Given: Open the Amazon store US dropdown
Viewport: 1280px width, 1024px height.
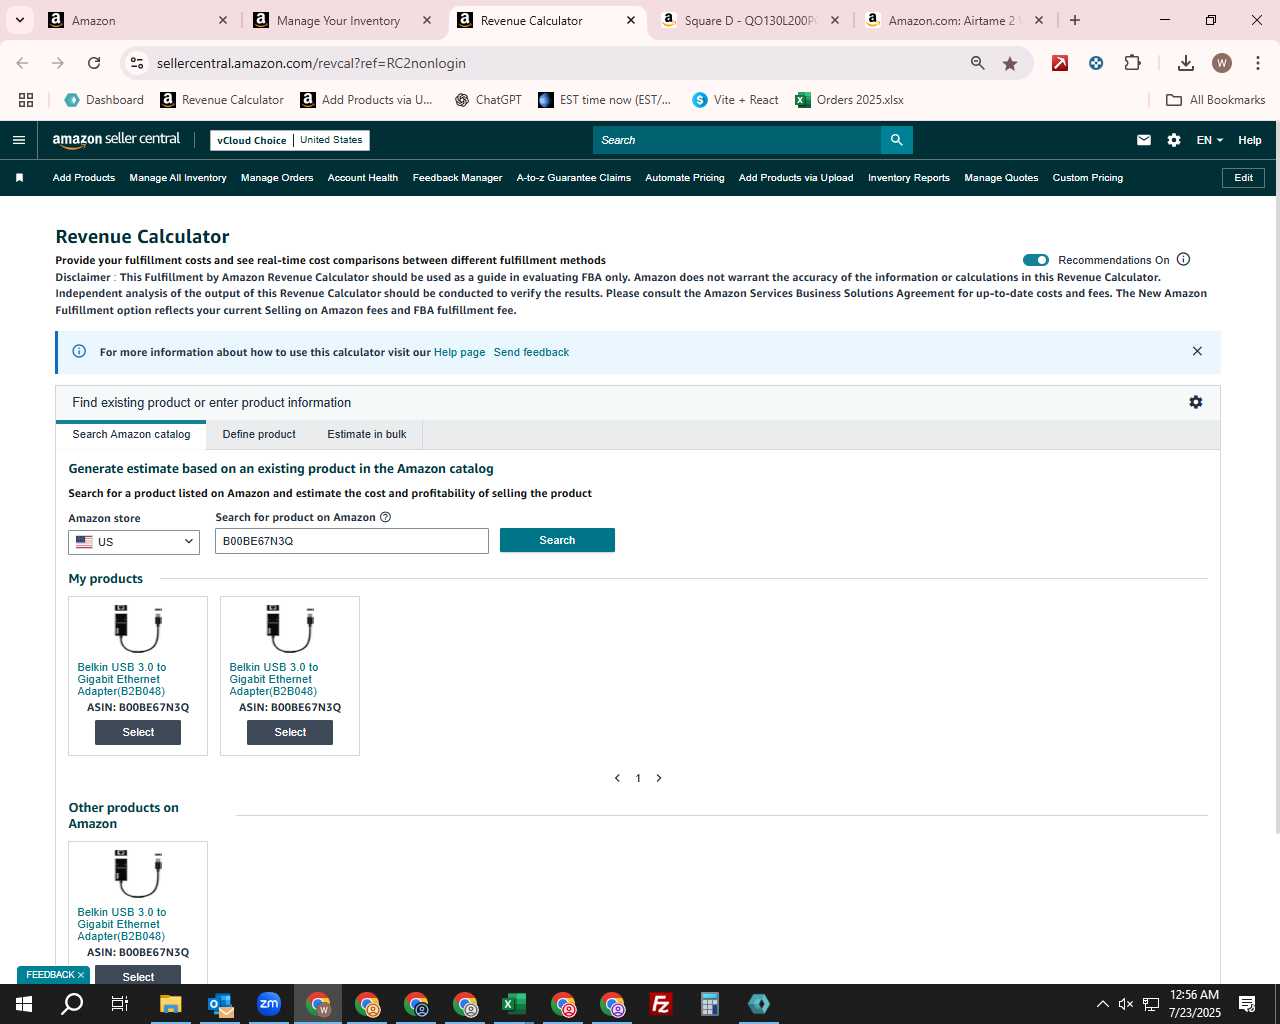Looking at the screenshot, I should [x=134, y=542].
